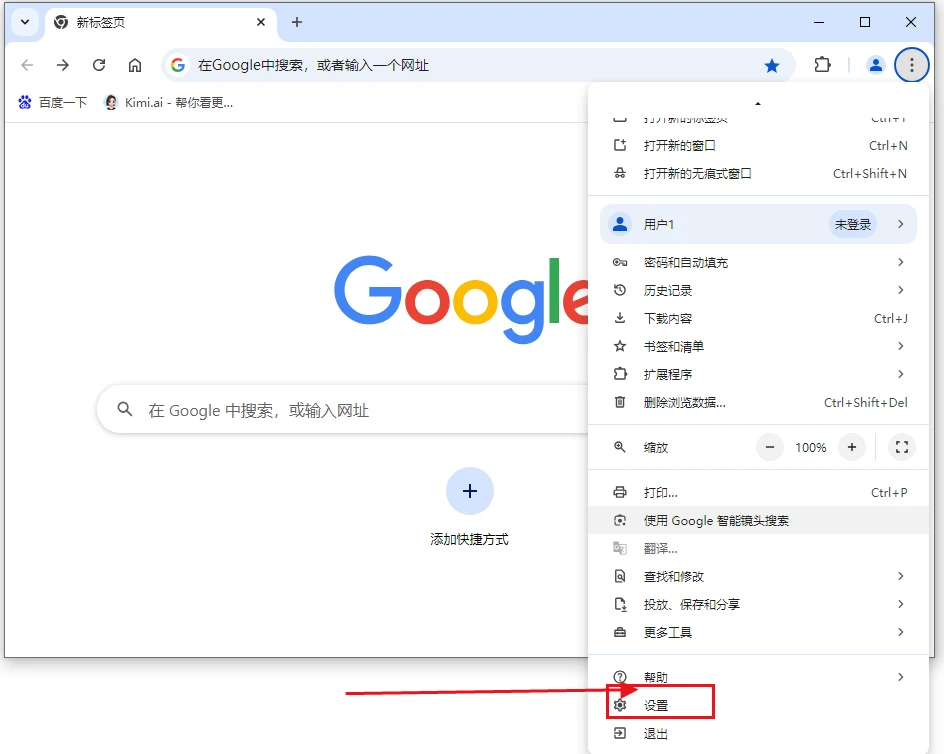The height and width of the screenshot is (754, 944).
Task: Select 使用 Google 智能镜头搜索 item
Action: pyautogui.click(x=759, y=520)
